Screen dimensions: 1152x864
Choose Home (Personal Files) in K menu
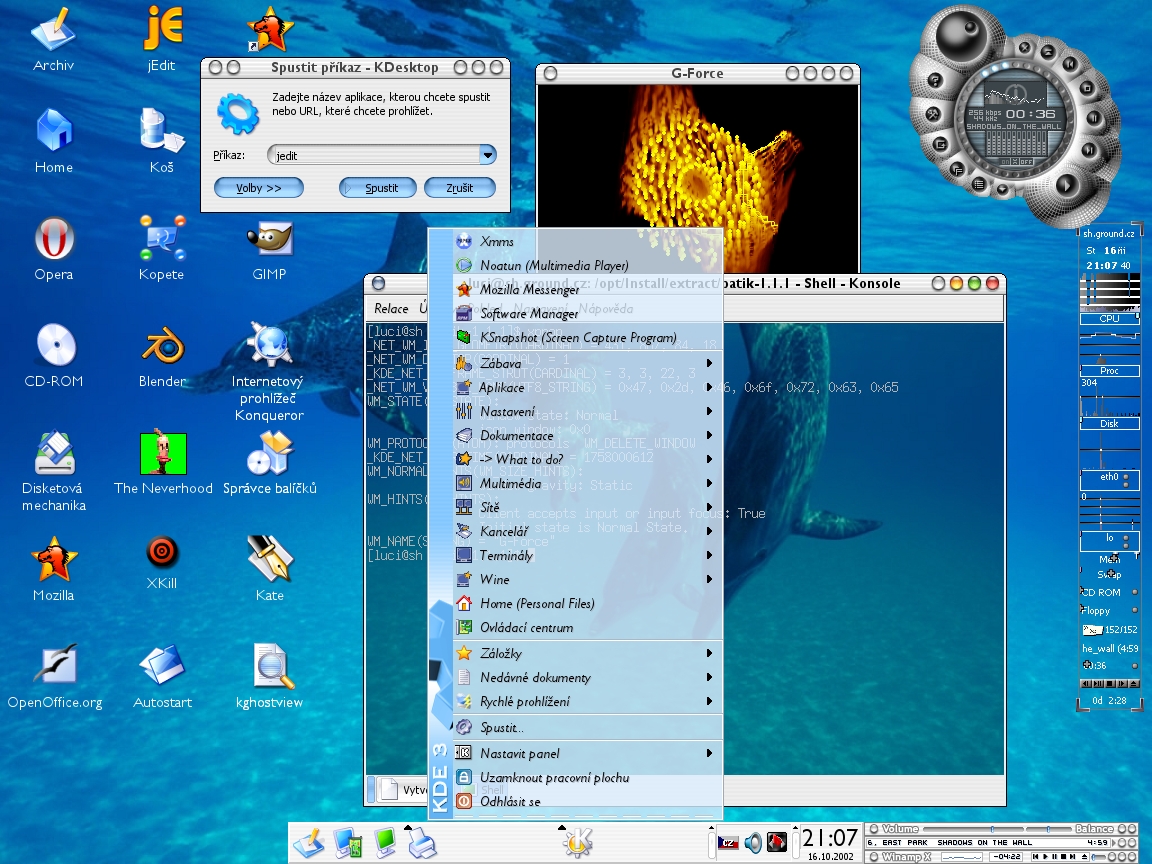tap(588, 603)
